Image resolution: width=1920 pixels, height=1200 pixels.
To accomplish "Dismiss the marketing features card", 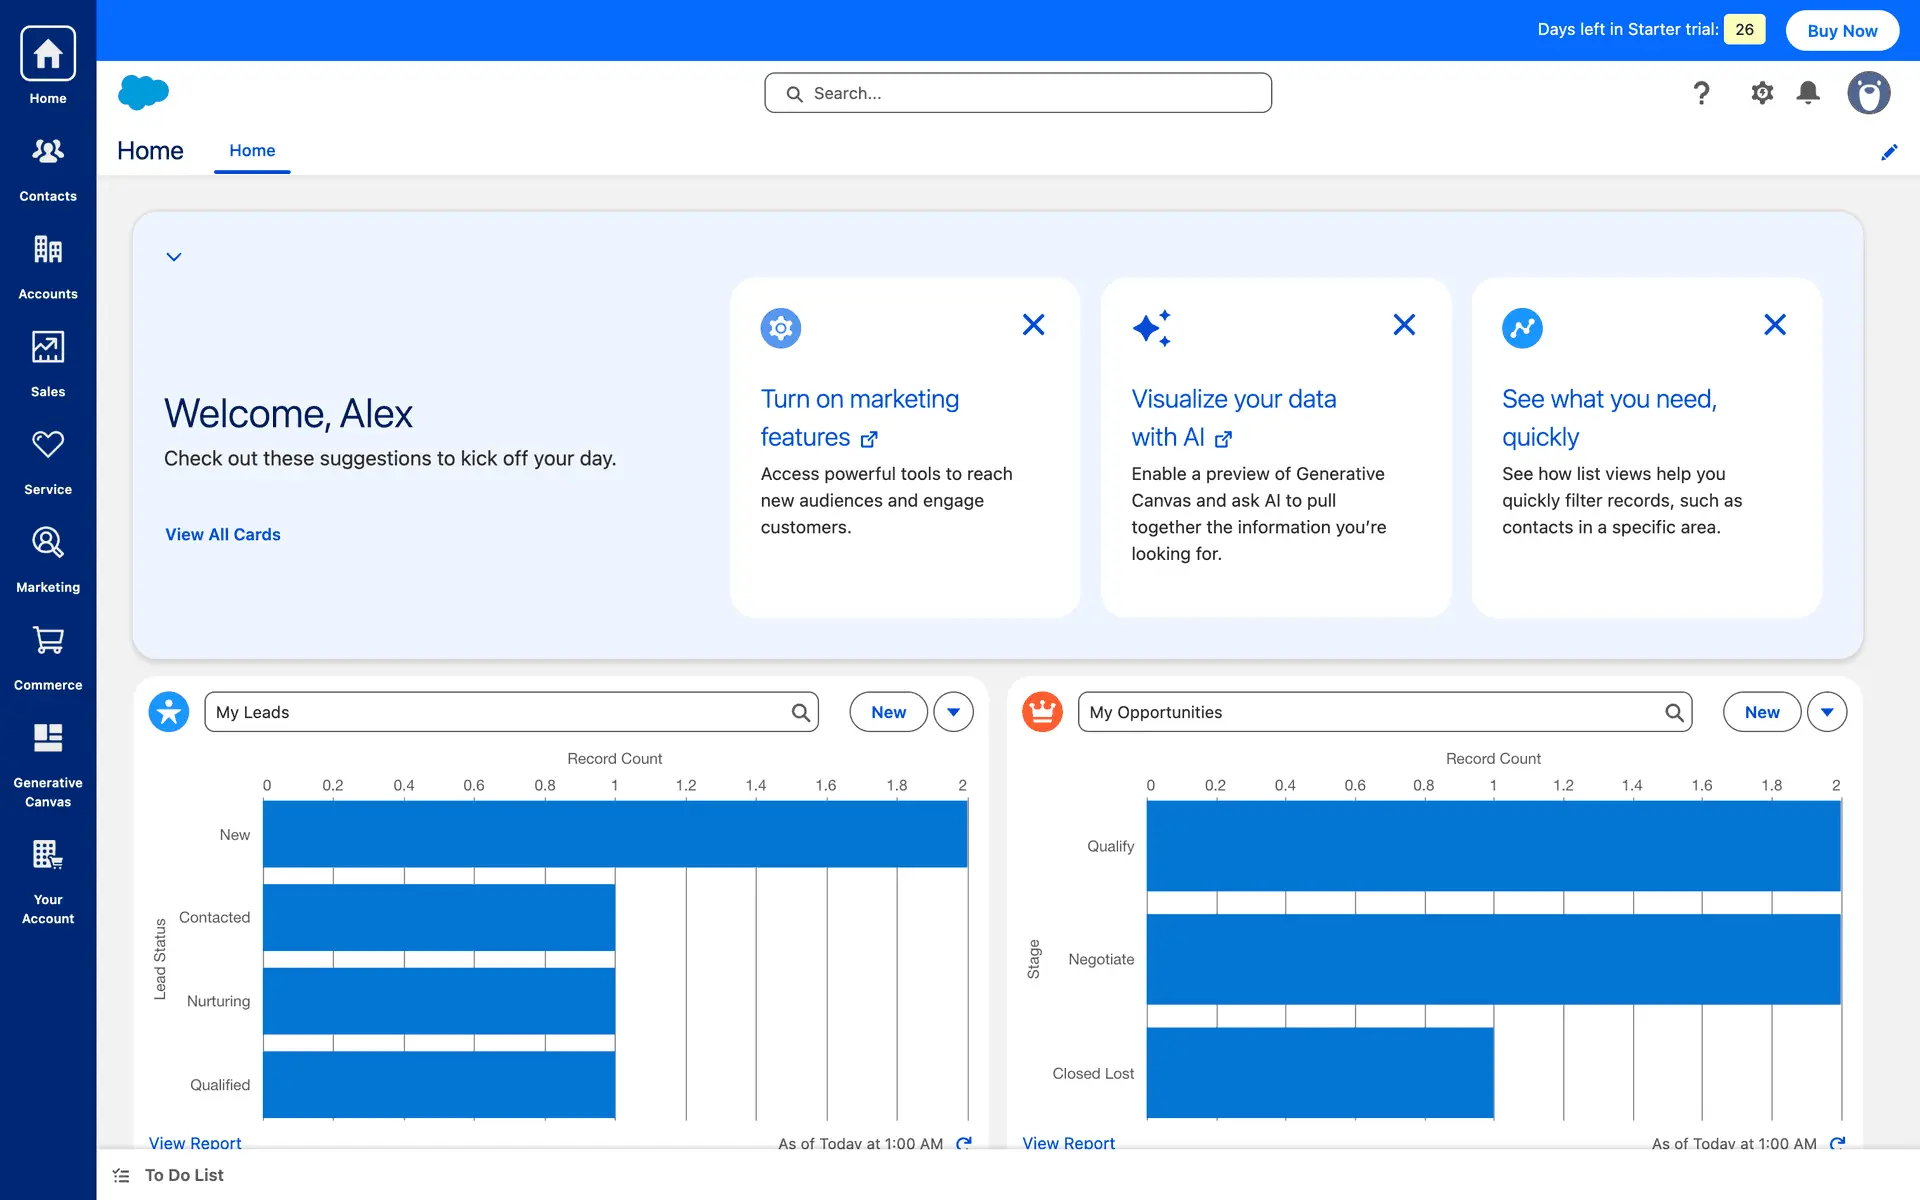I will [1033, 325].
